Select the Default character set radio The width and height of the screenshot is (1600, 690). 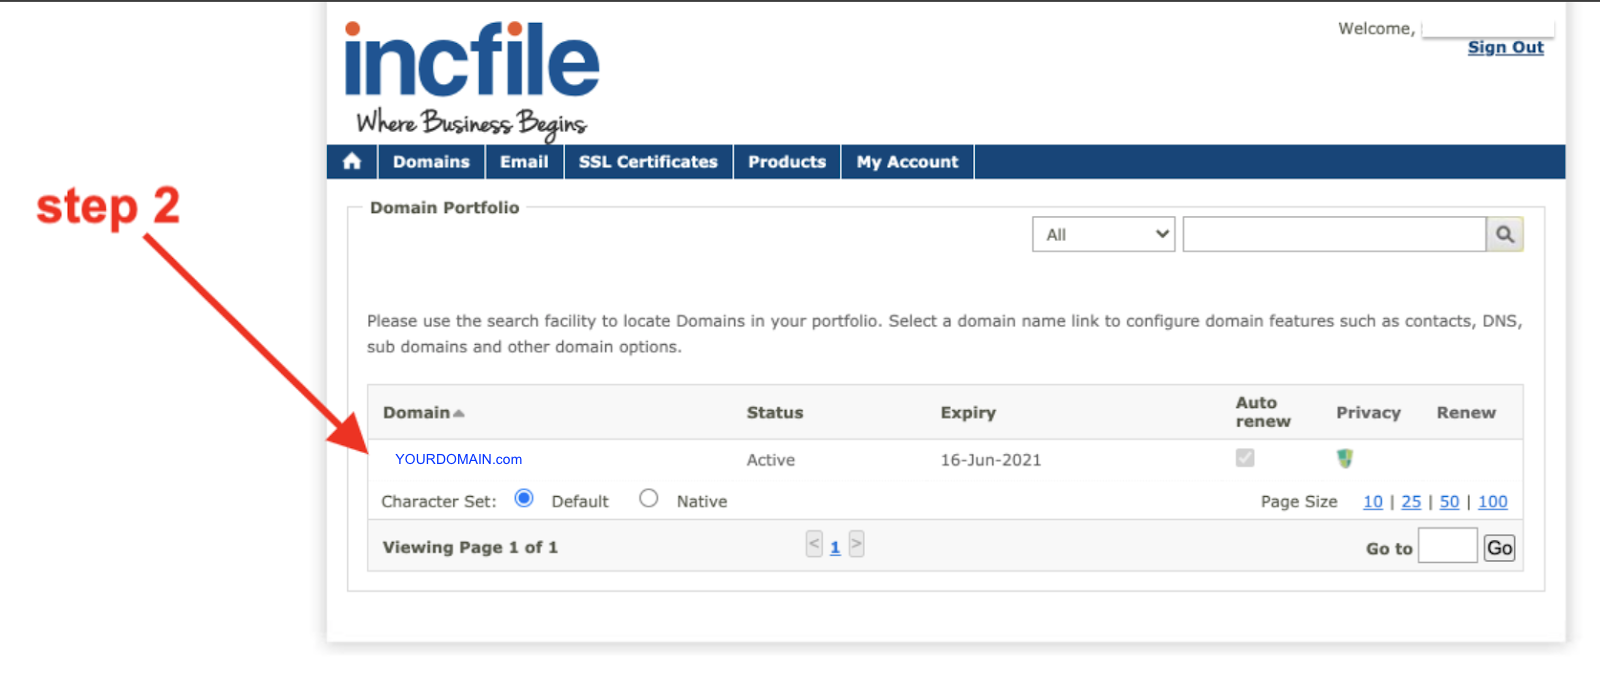point(524,498)
